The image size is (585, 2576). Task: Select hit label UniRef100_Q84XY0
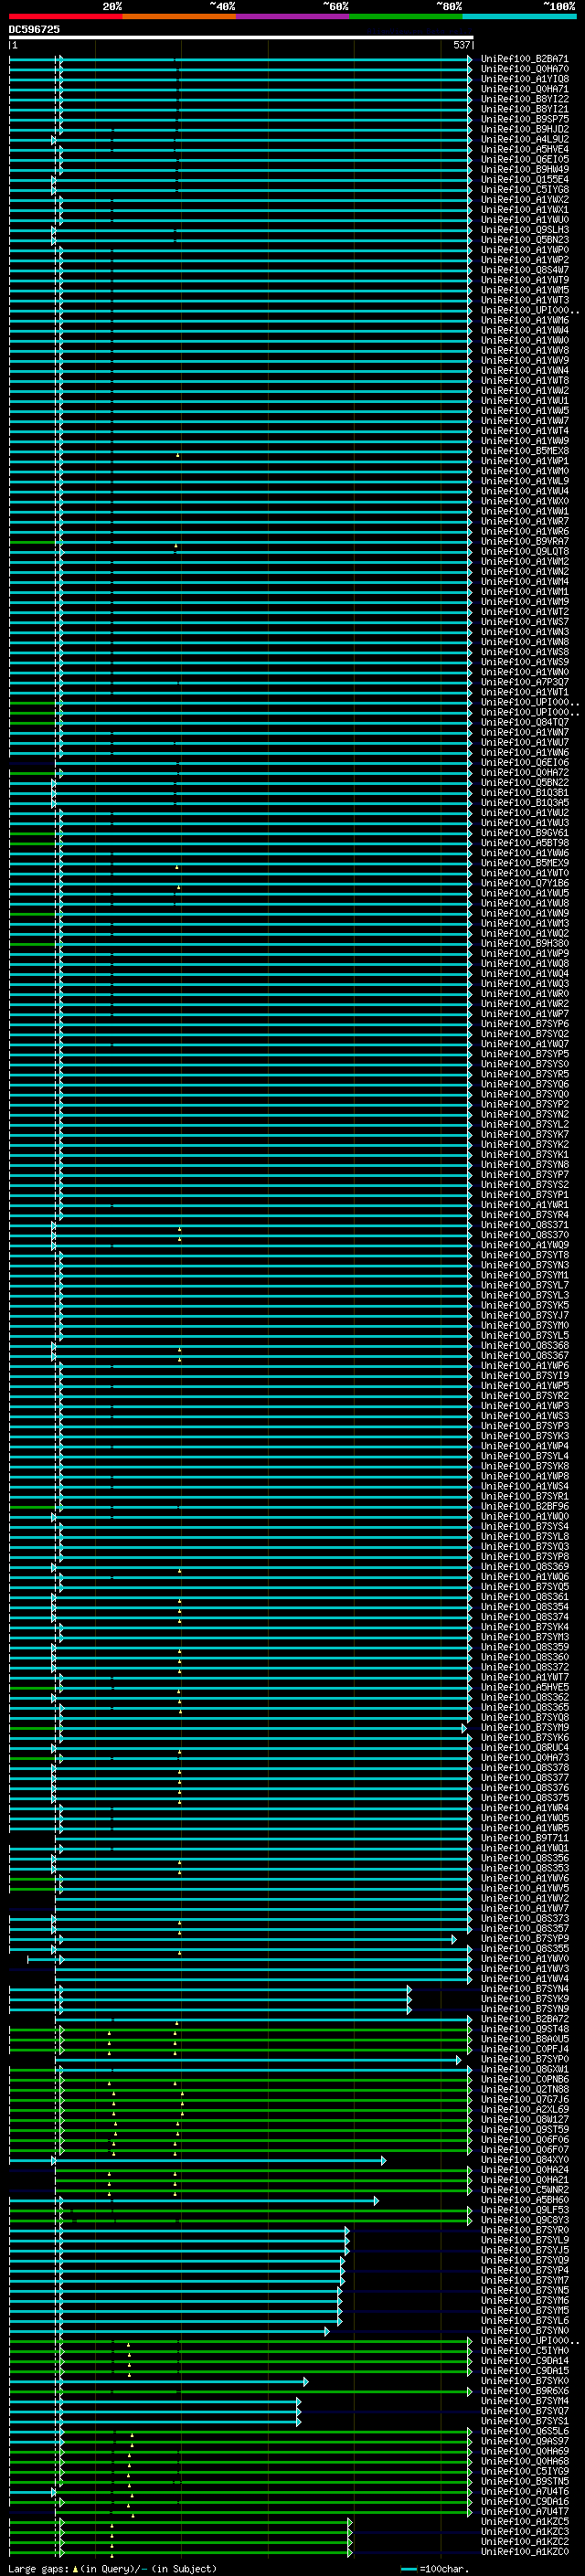coord(525,2160)
